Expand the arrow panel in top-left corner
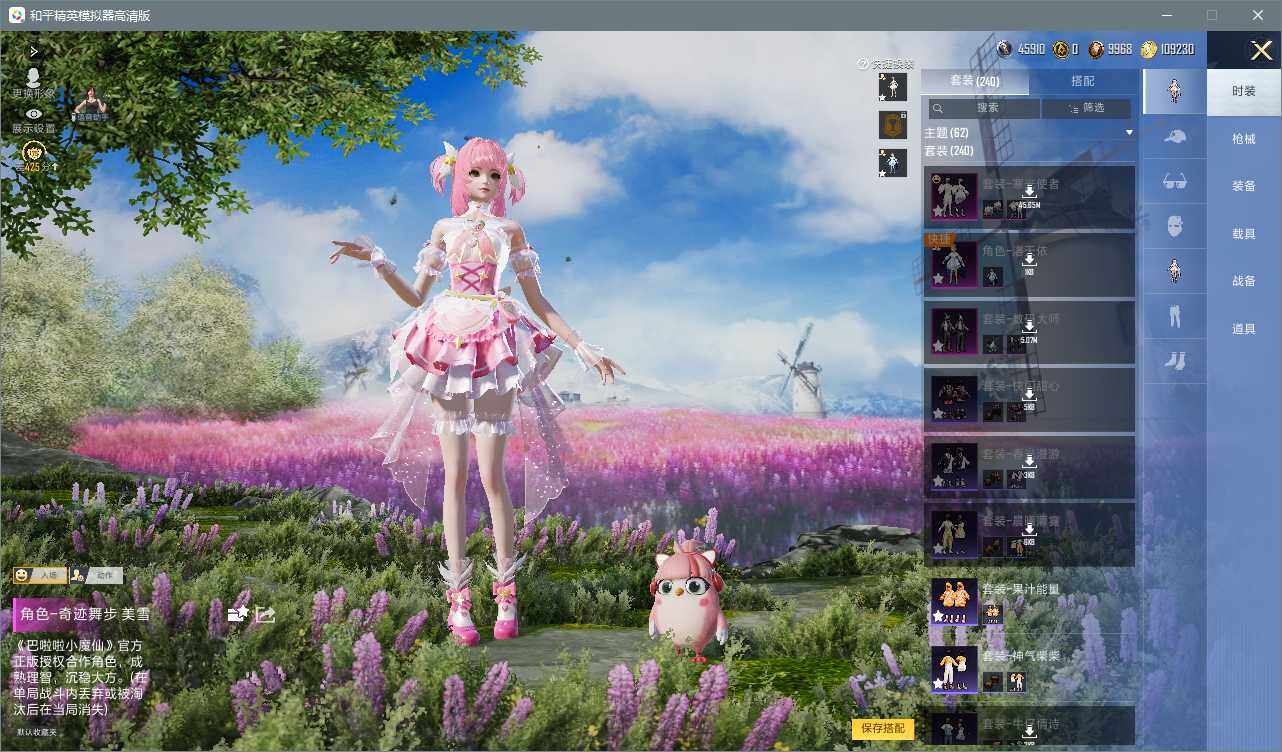Viewport: 1282px width, 752px height. [34, 50]
